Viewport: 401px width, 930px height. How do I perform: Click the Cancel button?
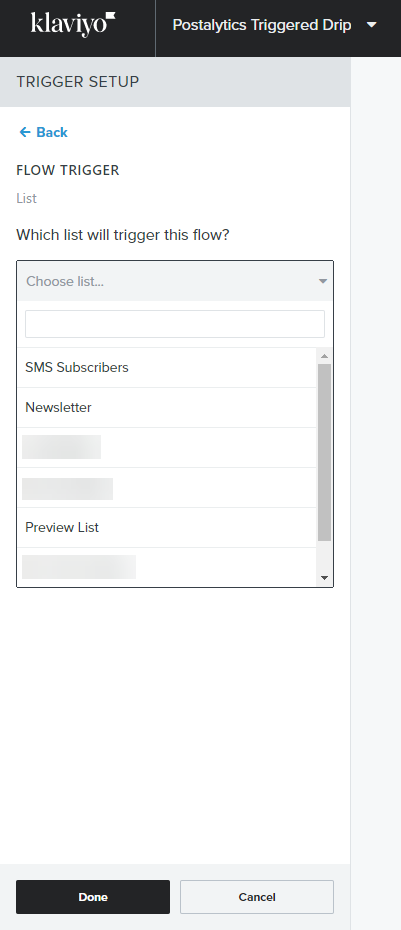click(x=257, y=897)
